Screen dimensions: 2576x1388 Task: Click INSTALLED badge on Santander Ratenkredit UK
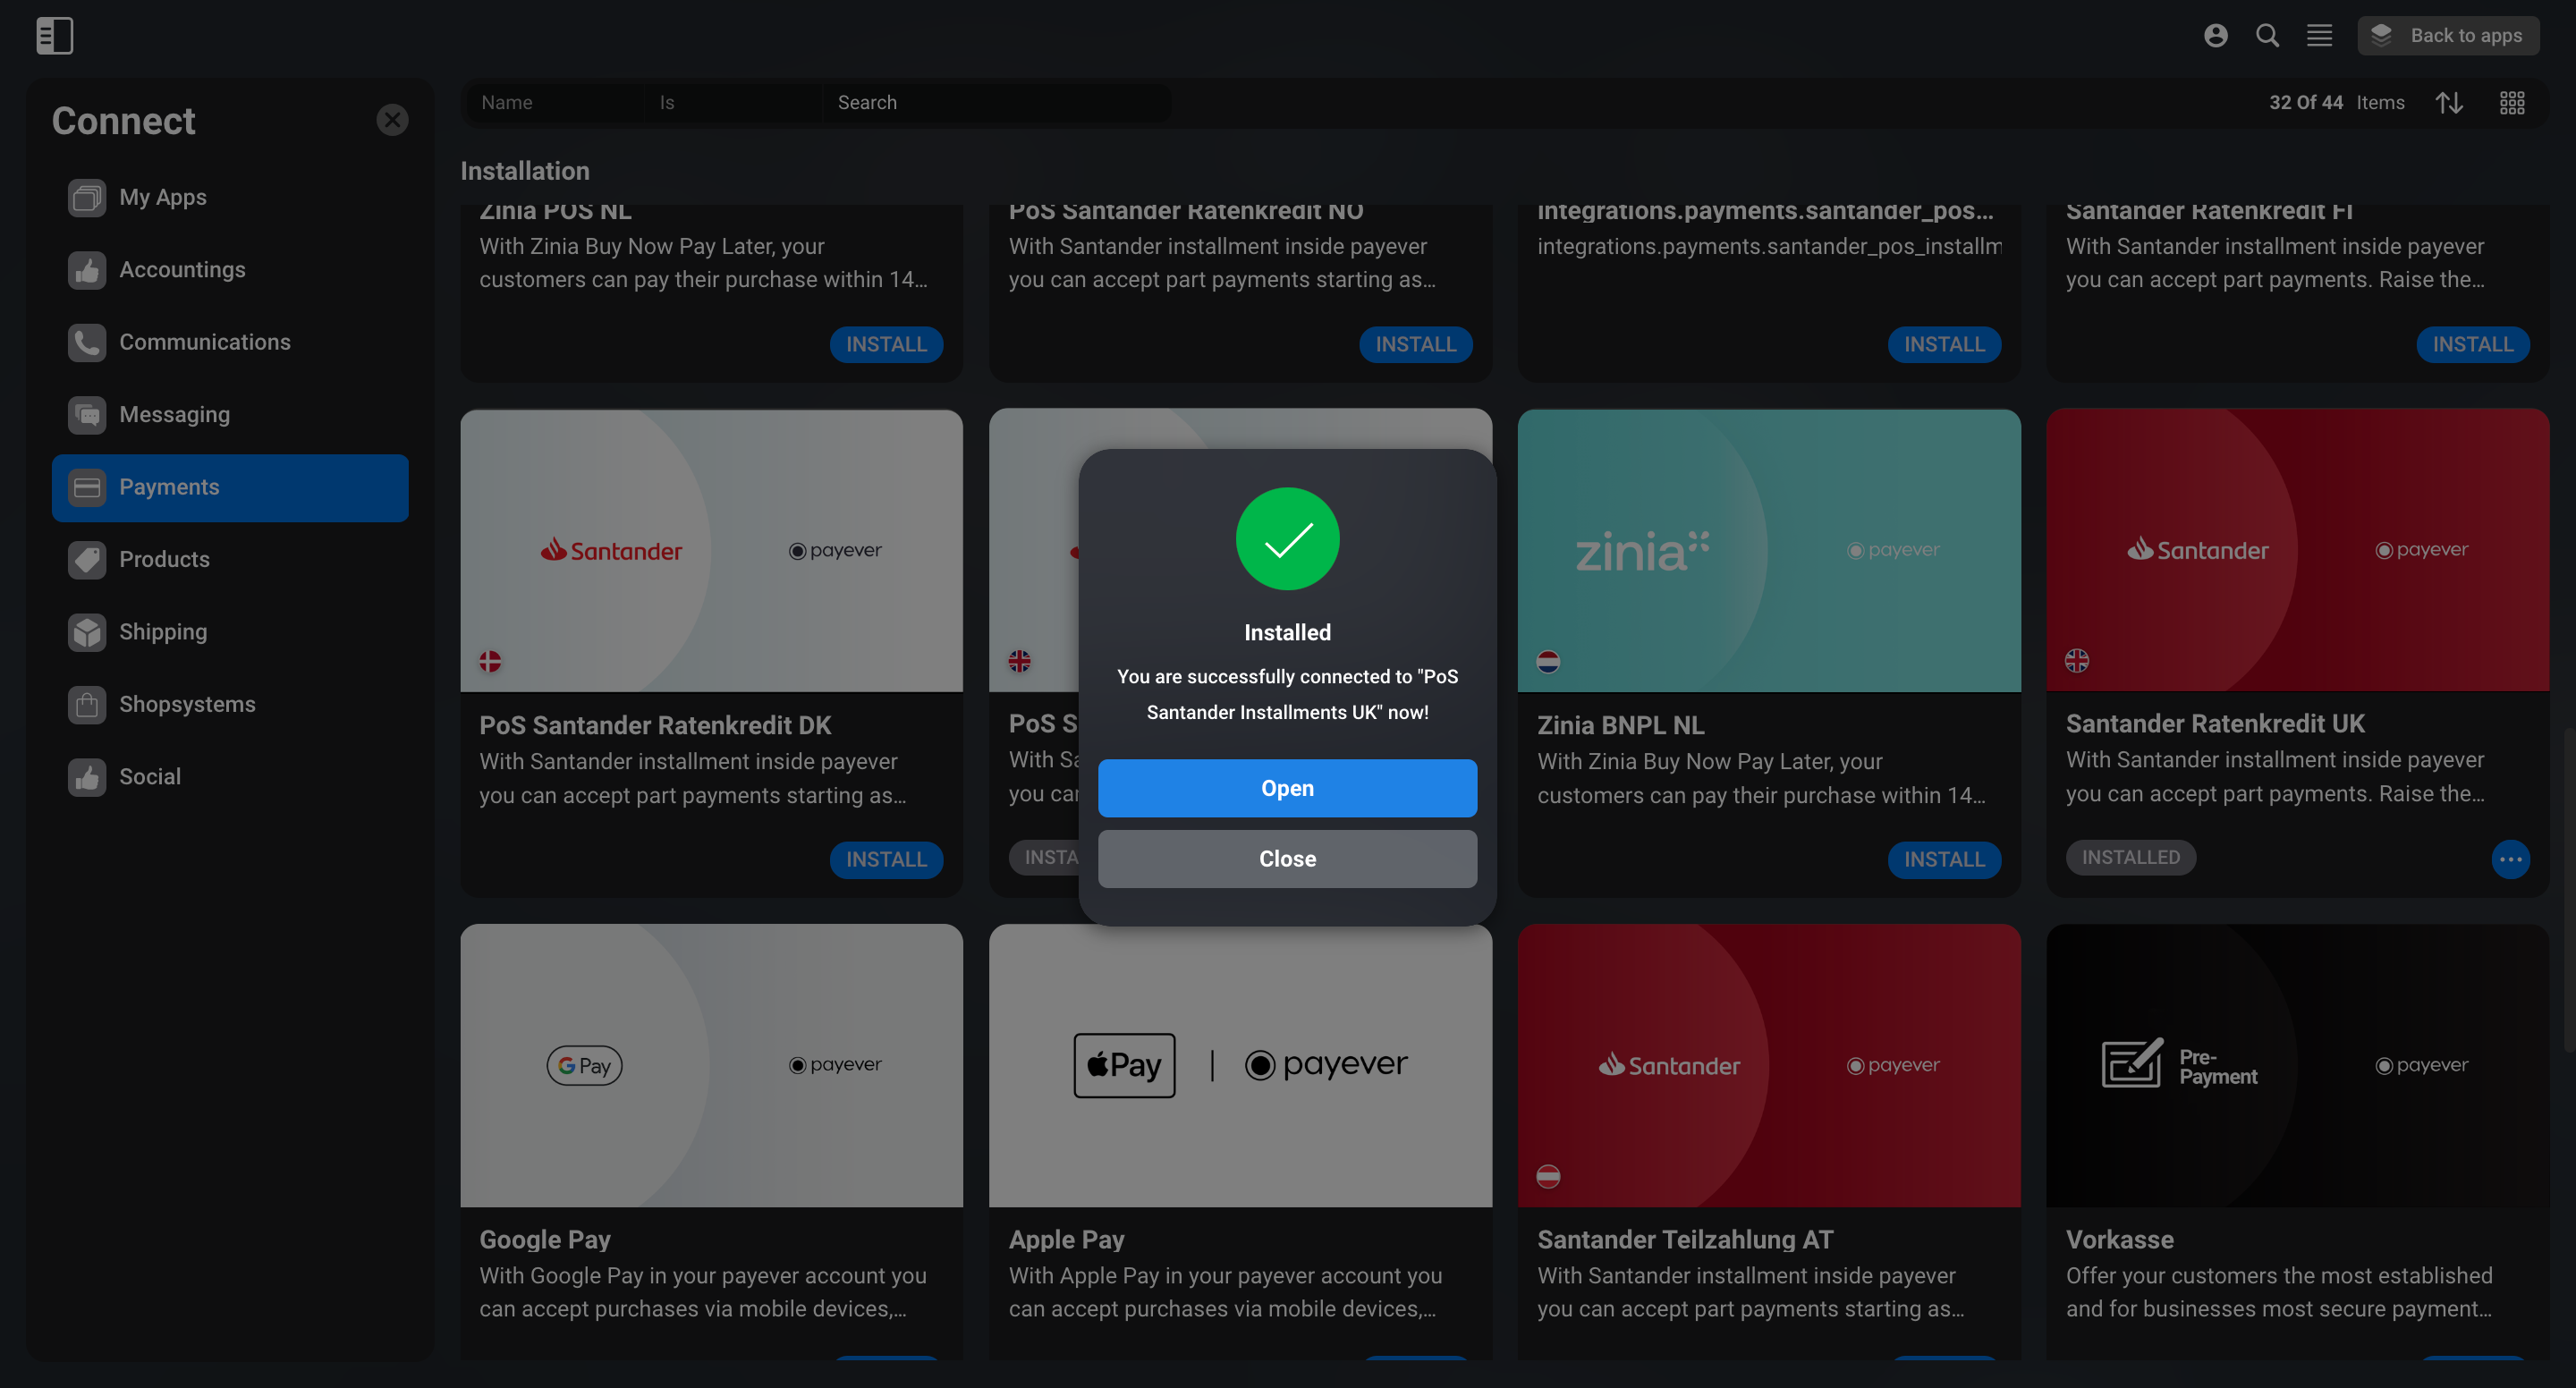(2131, 858)
